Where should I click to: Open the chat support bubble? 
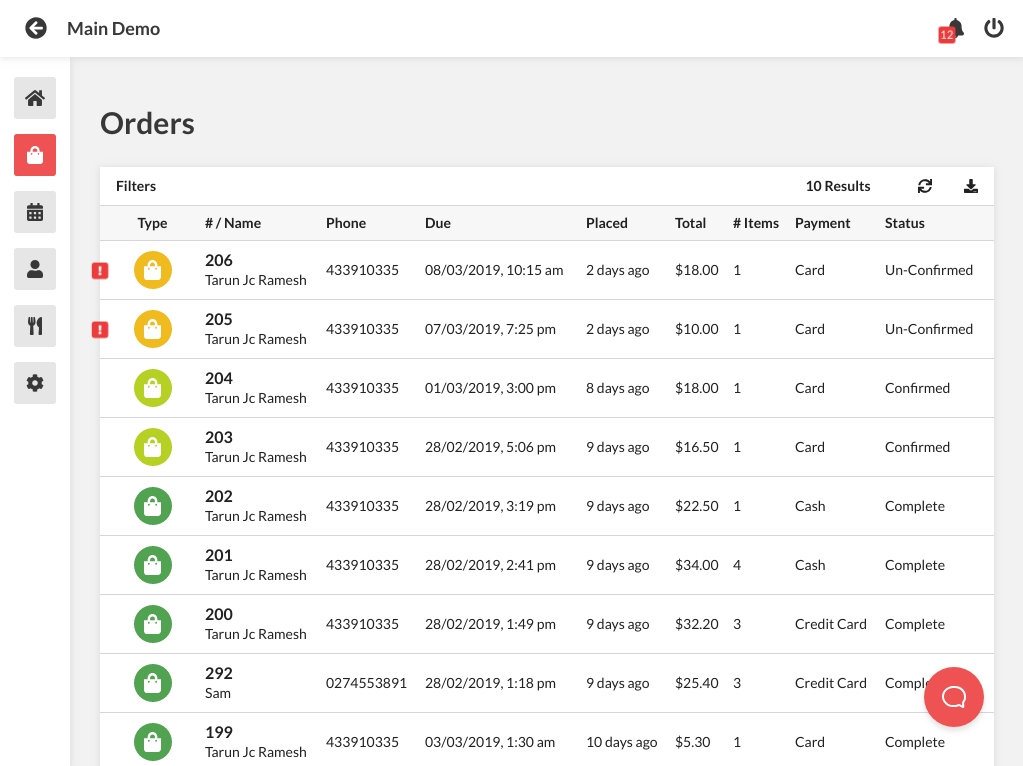tap(953, 696)
